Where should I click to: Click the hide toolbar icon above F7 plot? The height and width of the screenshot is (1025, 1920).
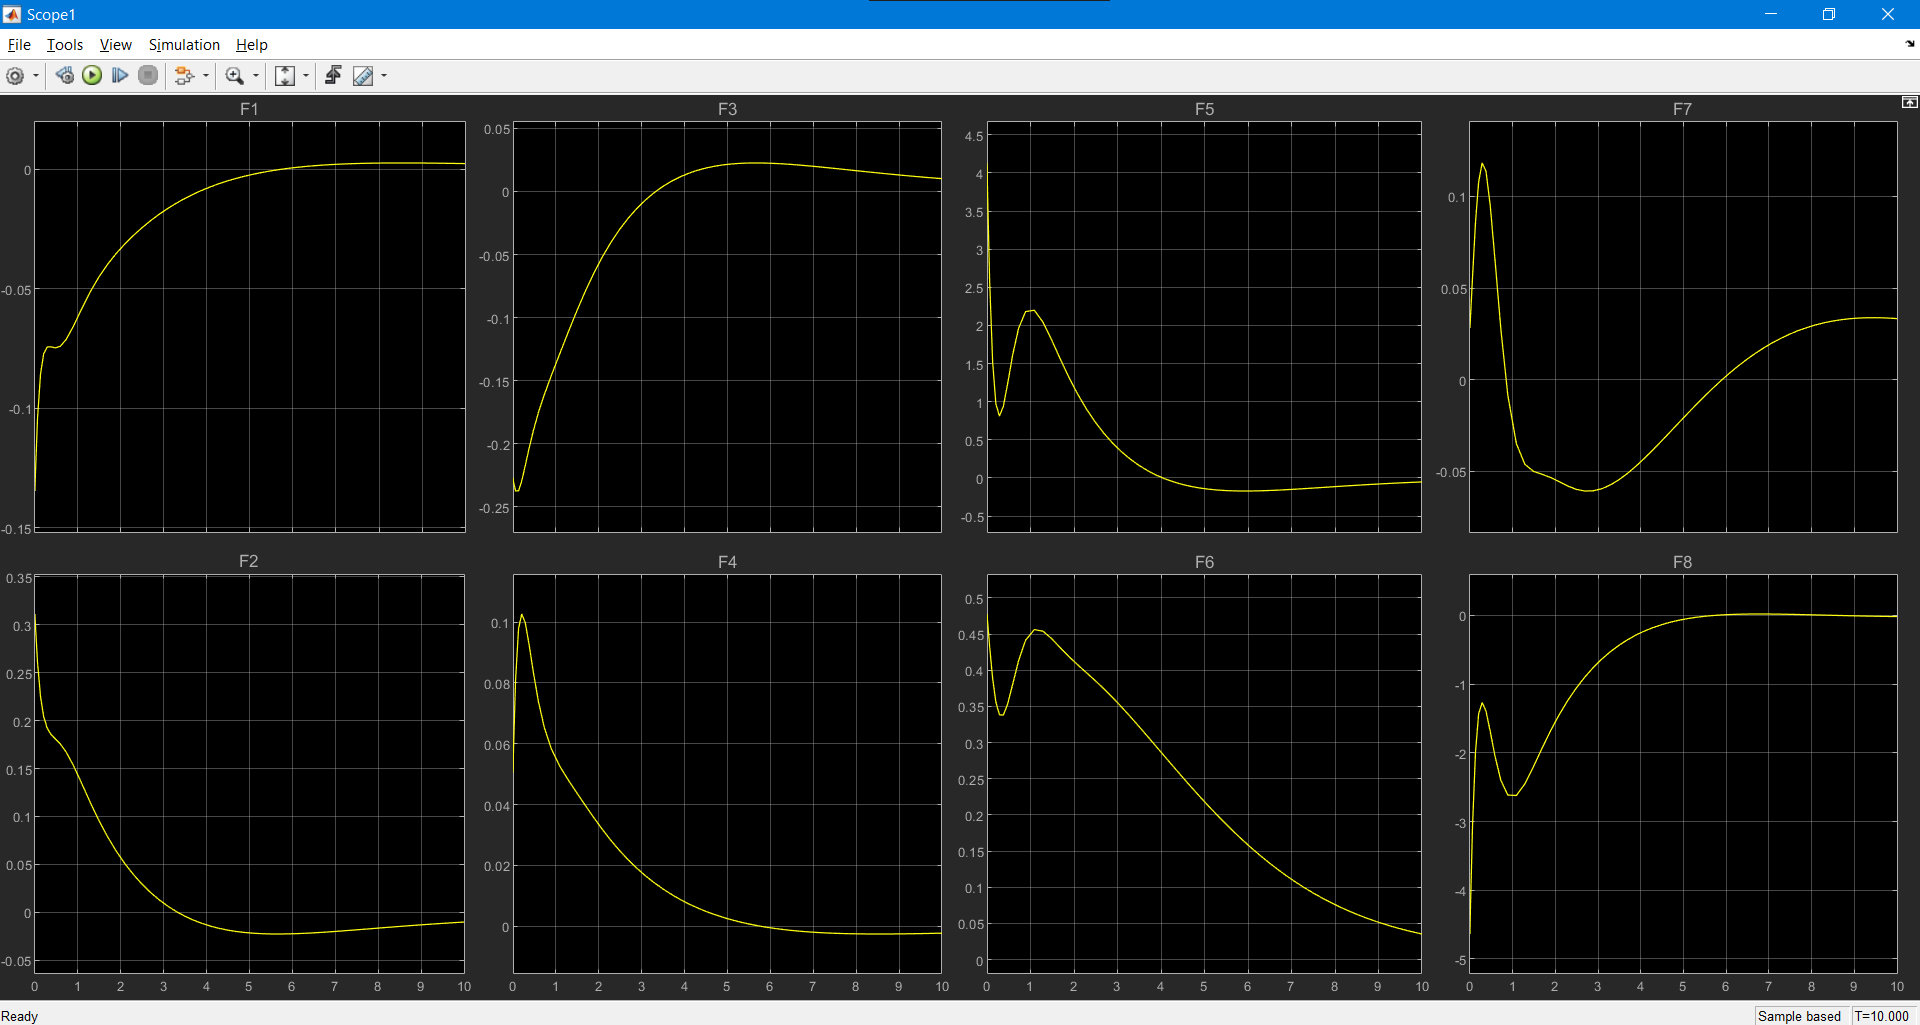click(1909, 103)
